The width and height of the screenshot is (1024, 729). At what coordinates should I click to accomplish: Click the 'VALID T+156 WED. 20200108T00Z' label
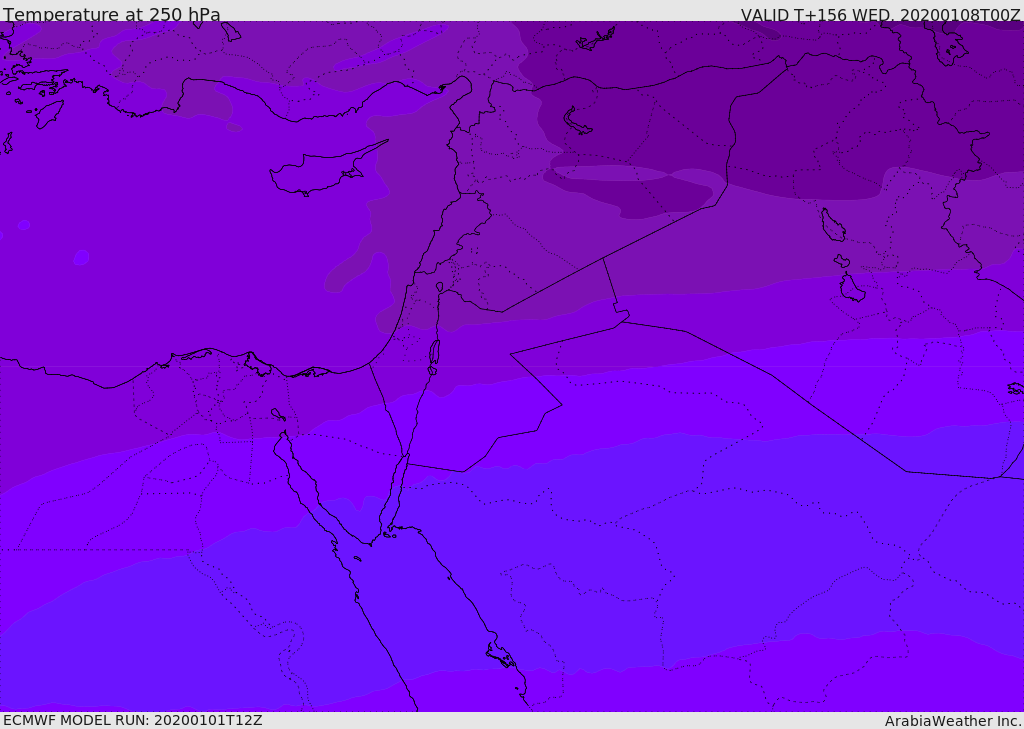tap(880, 15)
